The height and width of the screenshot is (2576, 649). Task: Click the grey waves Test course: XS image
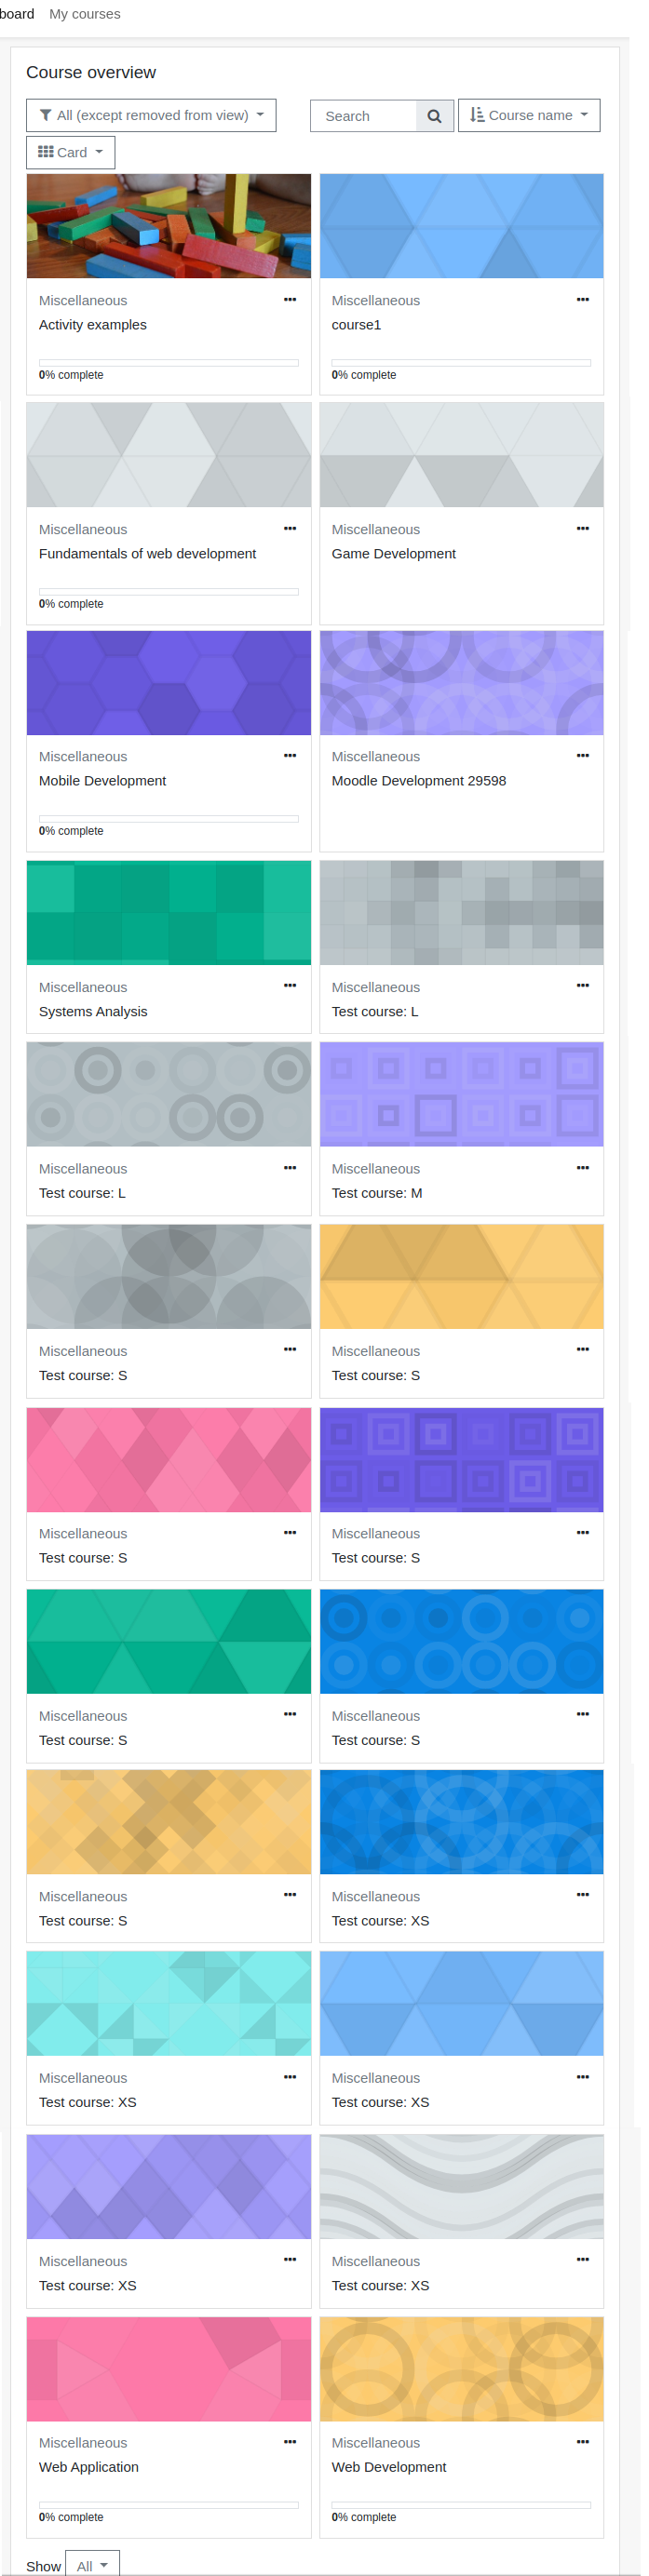[461, 2186]
